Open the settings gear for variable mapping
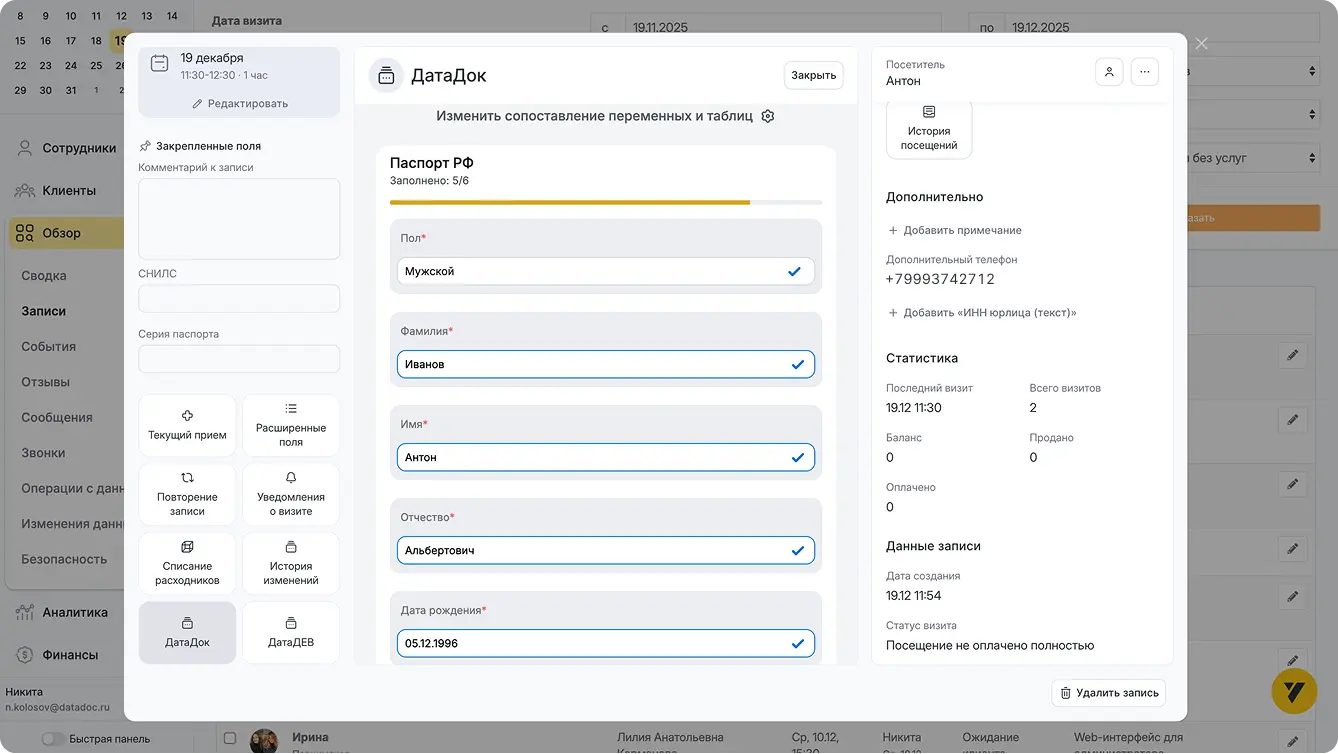The width and height of the screenshot is (1338, 754). click(x=768, y=116)
